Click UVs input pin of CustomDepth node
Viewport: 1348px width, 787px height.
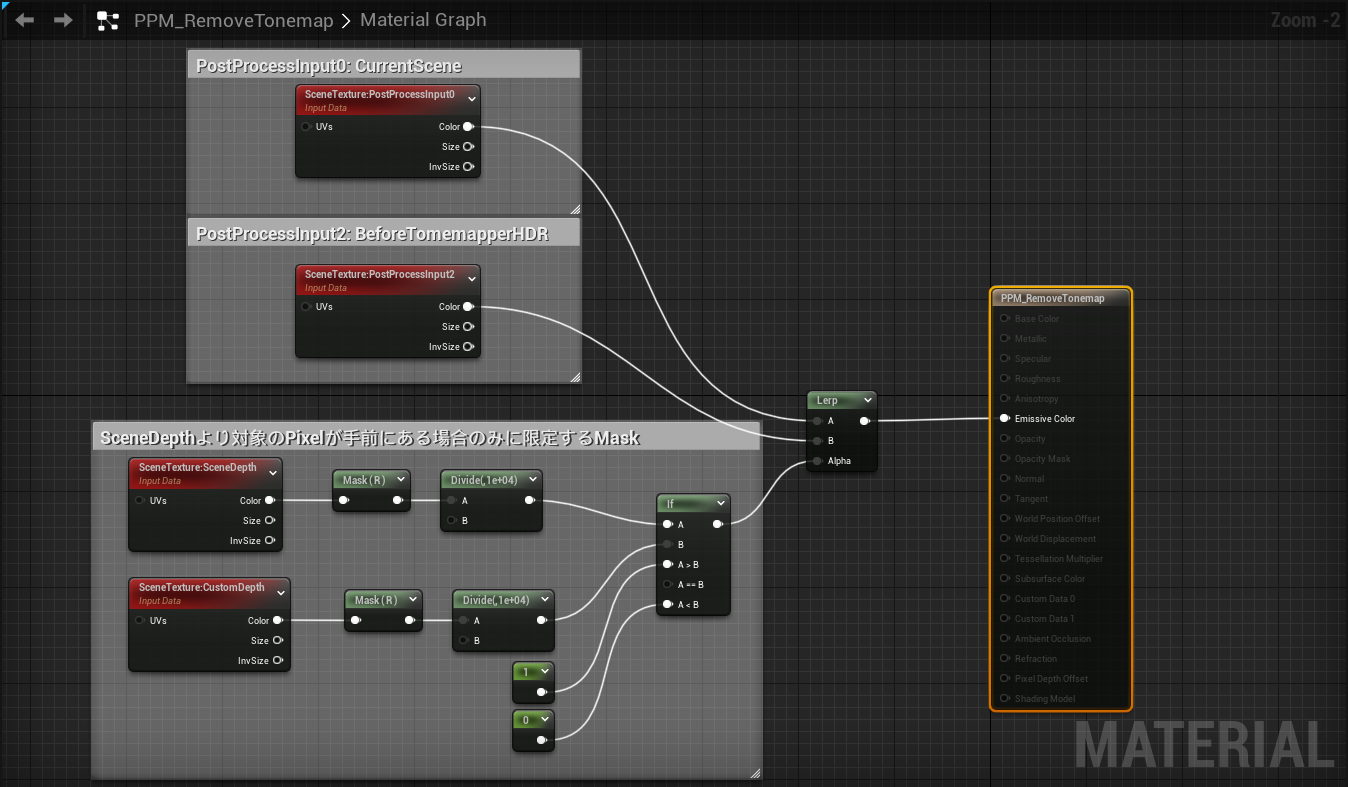pos(140,621)
